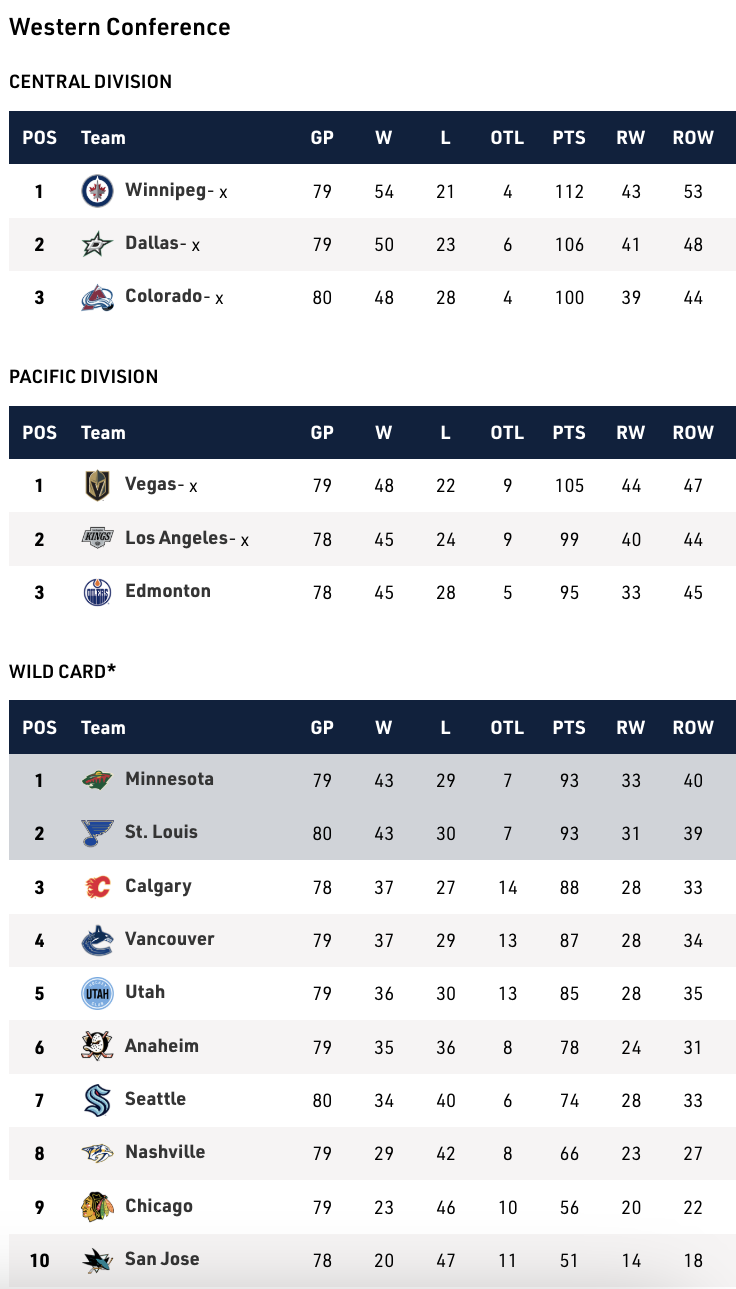Click the Minnesota Wild logo
The height and width of the screenshot is (1289, 736).
pyautogui.click(x=97, y=780)
